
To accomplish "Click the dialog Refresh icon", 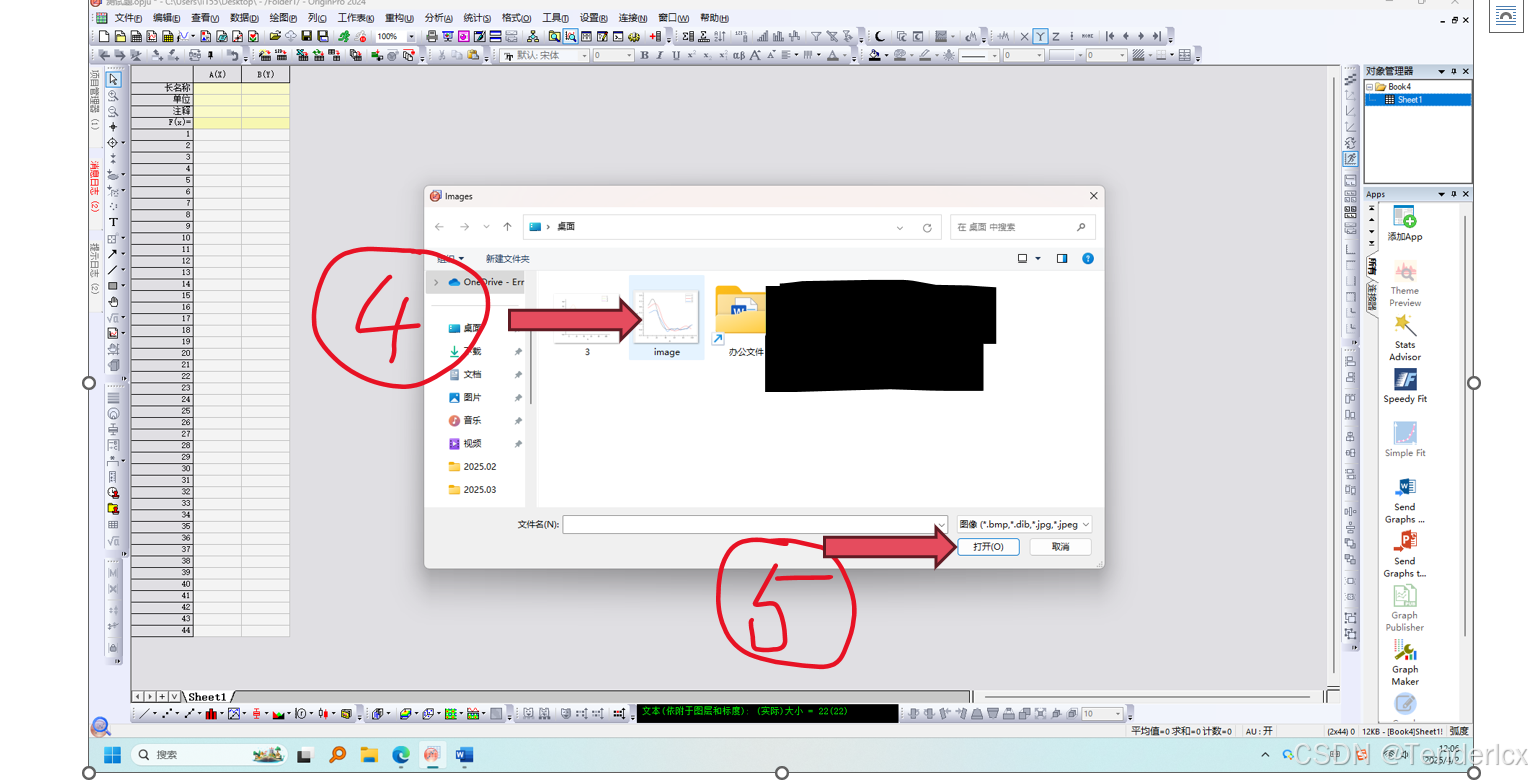I will click(927, 227).
